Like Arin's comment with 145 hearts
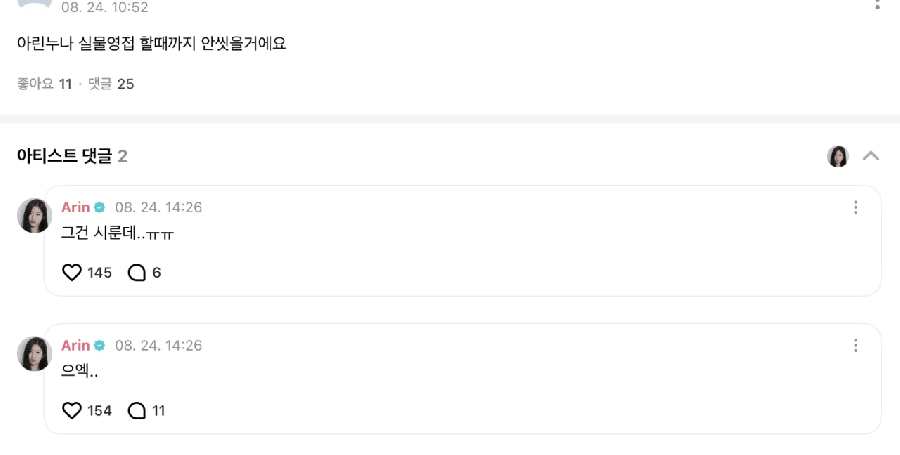This screenshot has height=455, width=900. click(72, 273)
